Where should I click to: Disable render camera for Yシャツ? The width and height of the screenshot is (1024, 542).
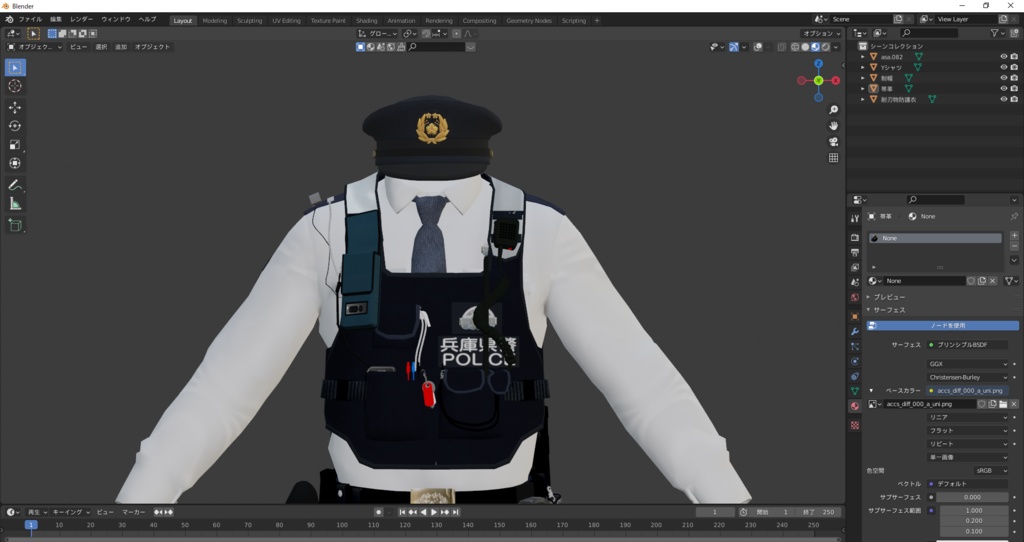1014,67
